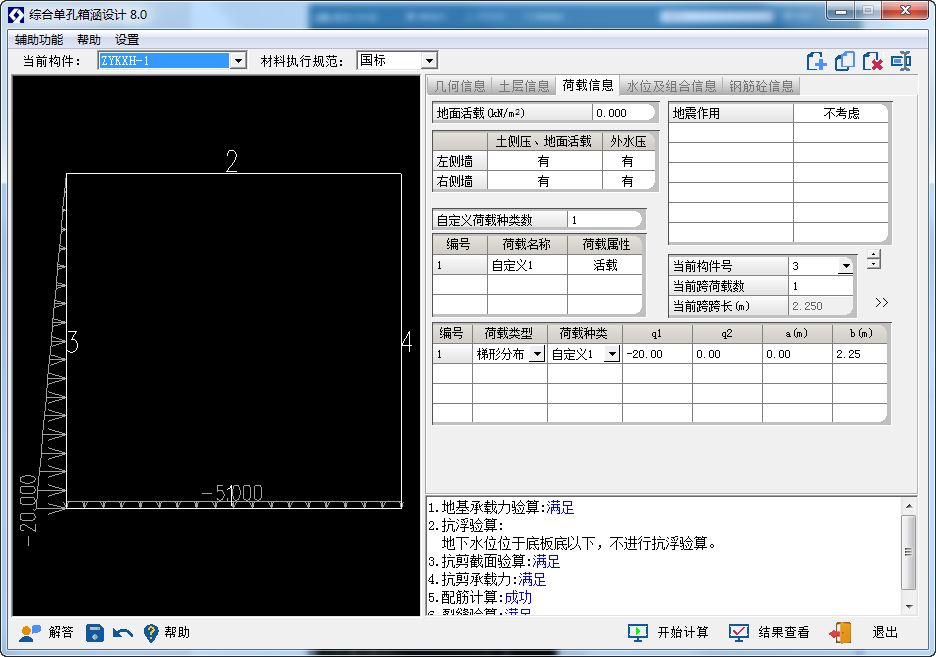Click 左侧墙 土侧压 cell 有

(x=544, y=161)
